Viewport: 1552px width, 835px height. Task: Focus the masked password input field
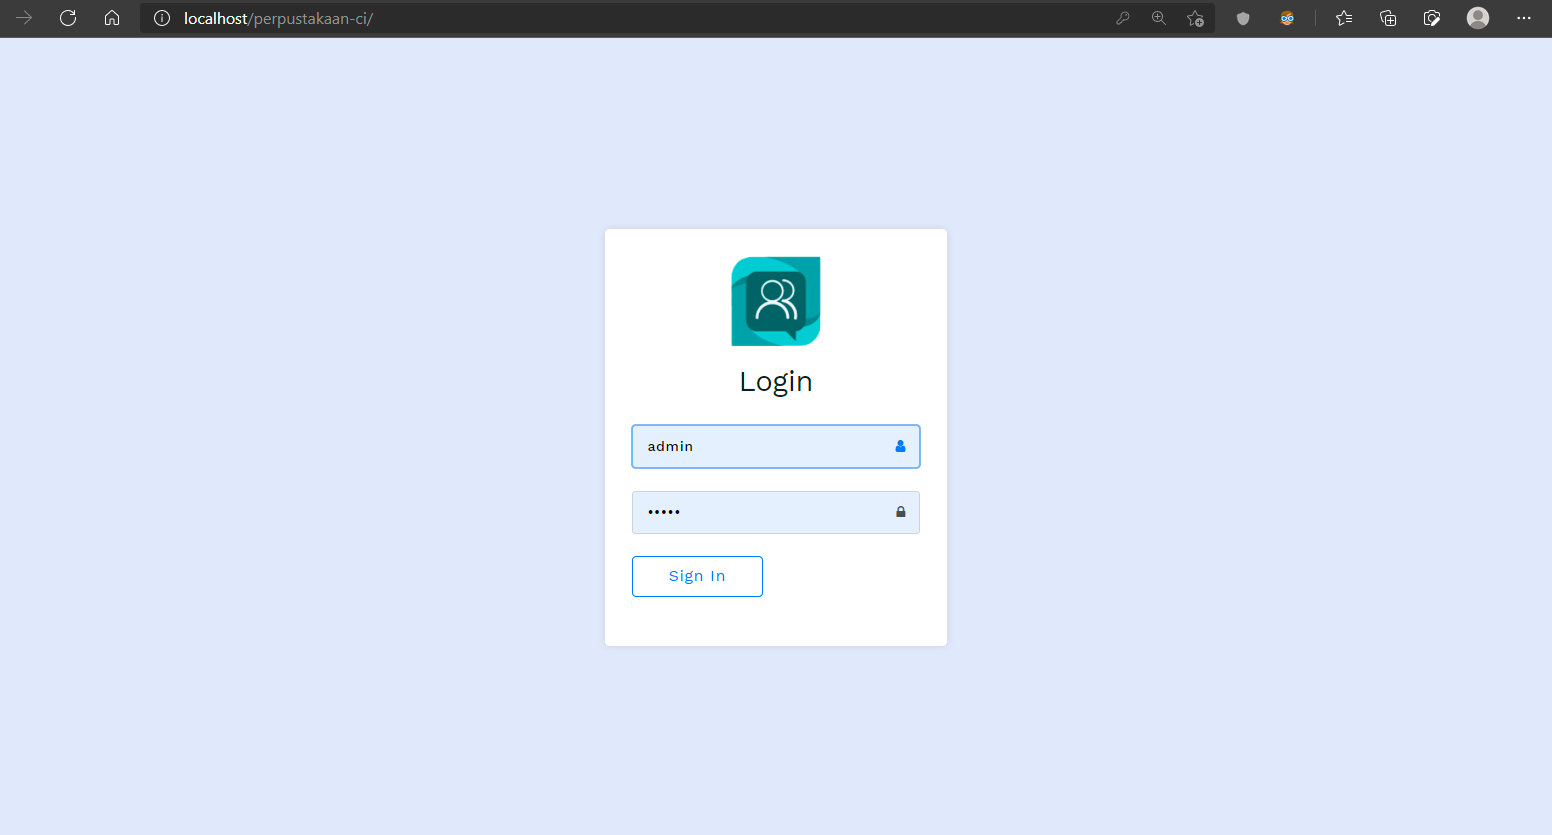click(760, 512)
